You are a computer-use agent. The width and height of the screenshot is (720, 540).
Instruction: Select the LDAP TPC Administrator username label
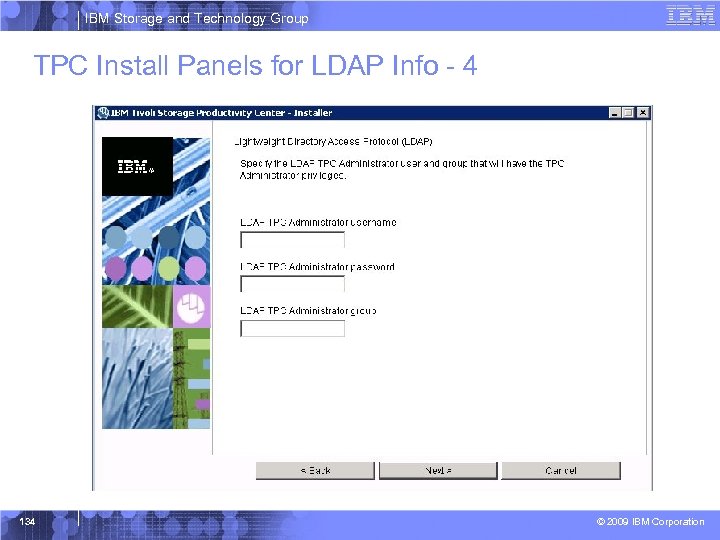[x=318, y=222]
